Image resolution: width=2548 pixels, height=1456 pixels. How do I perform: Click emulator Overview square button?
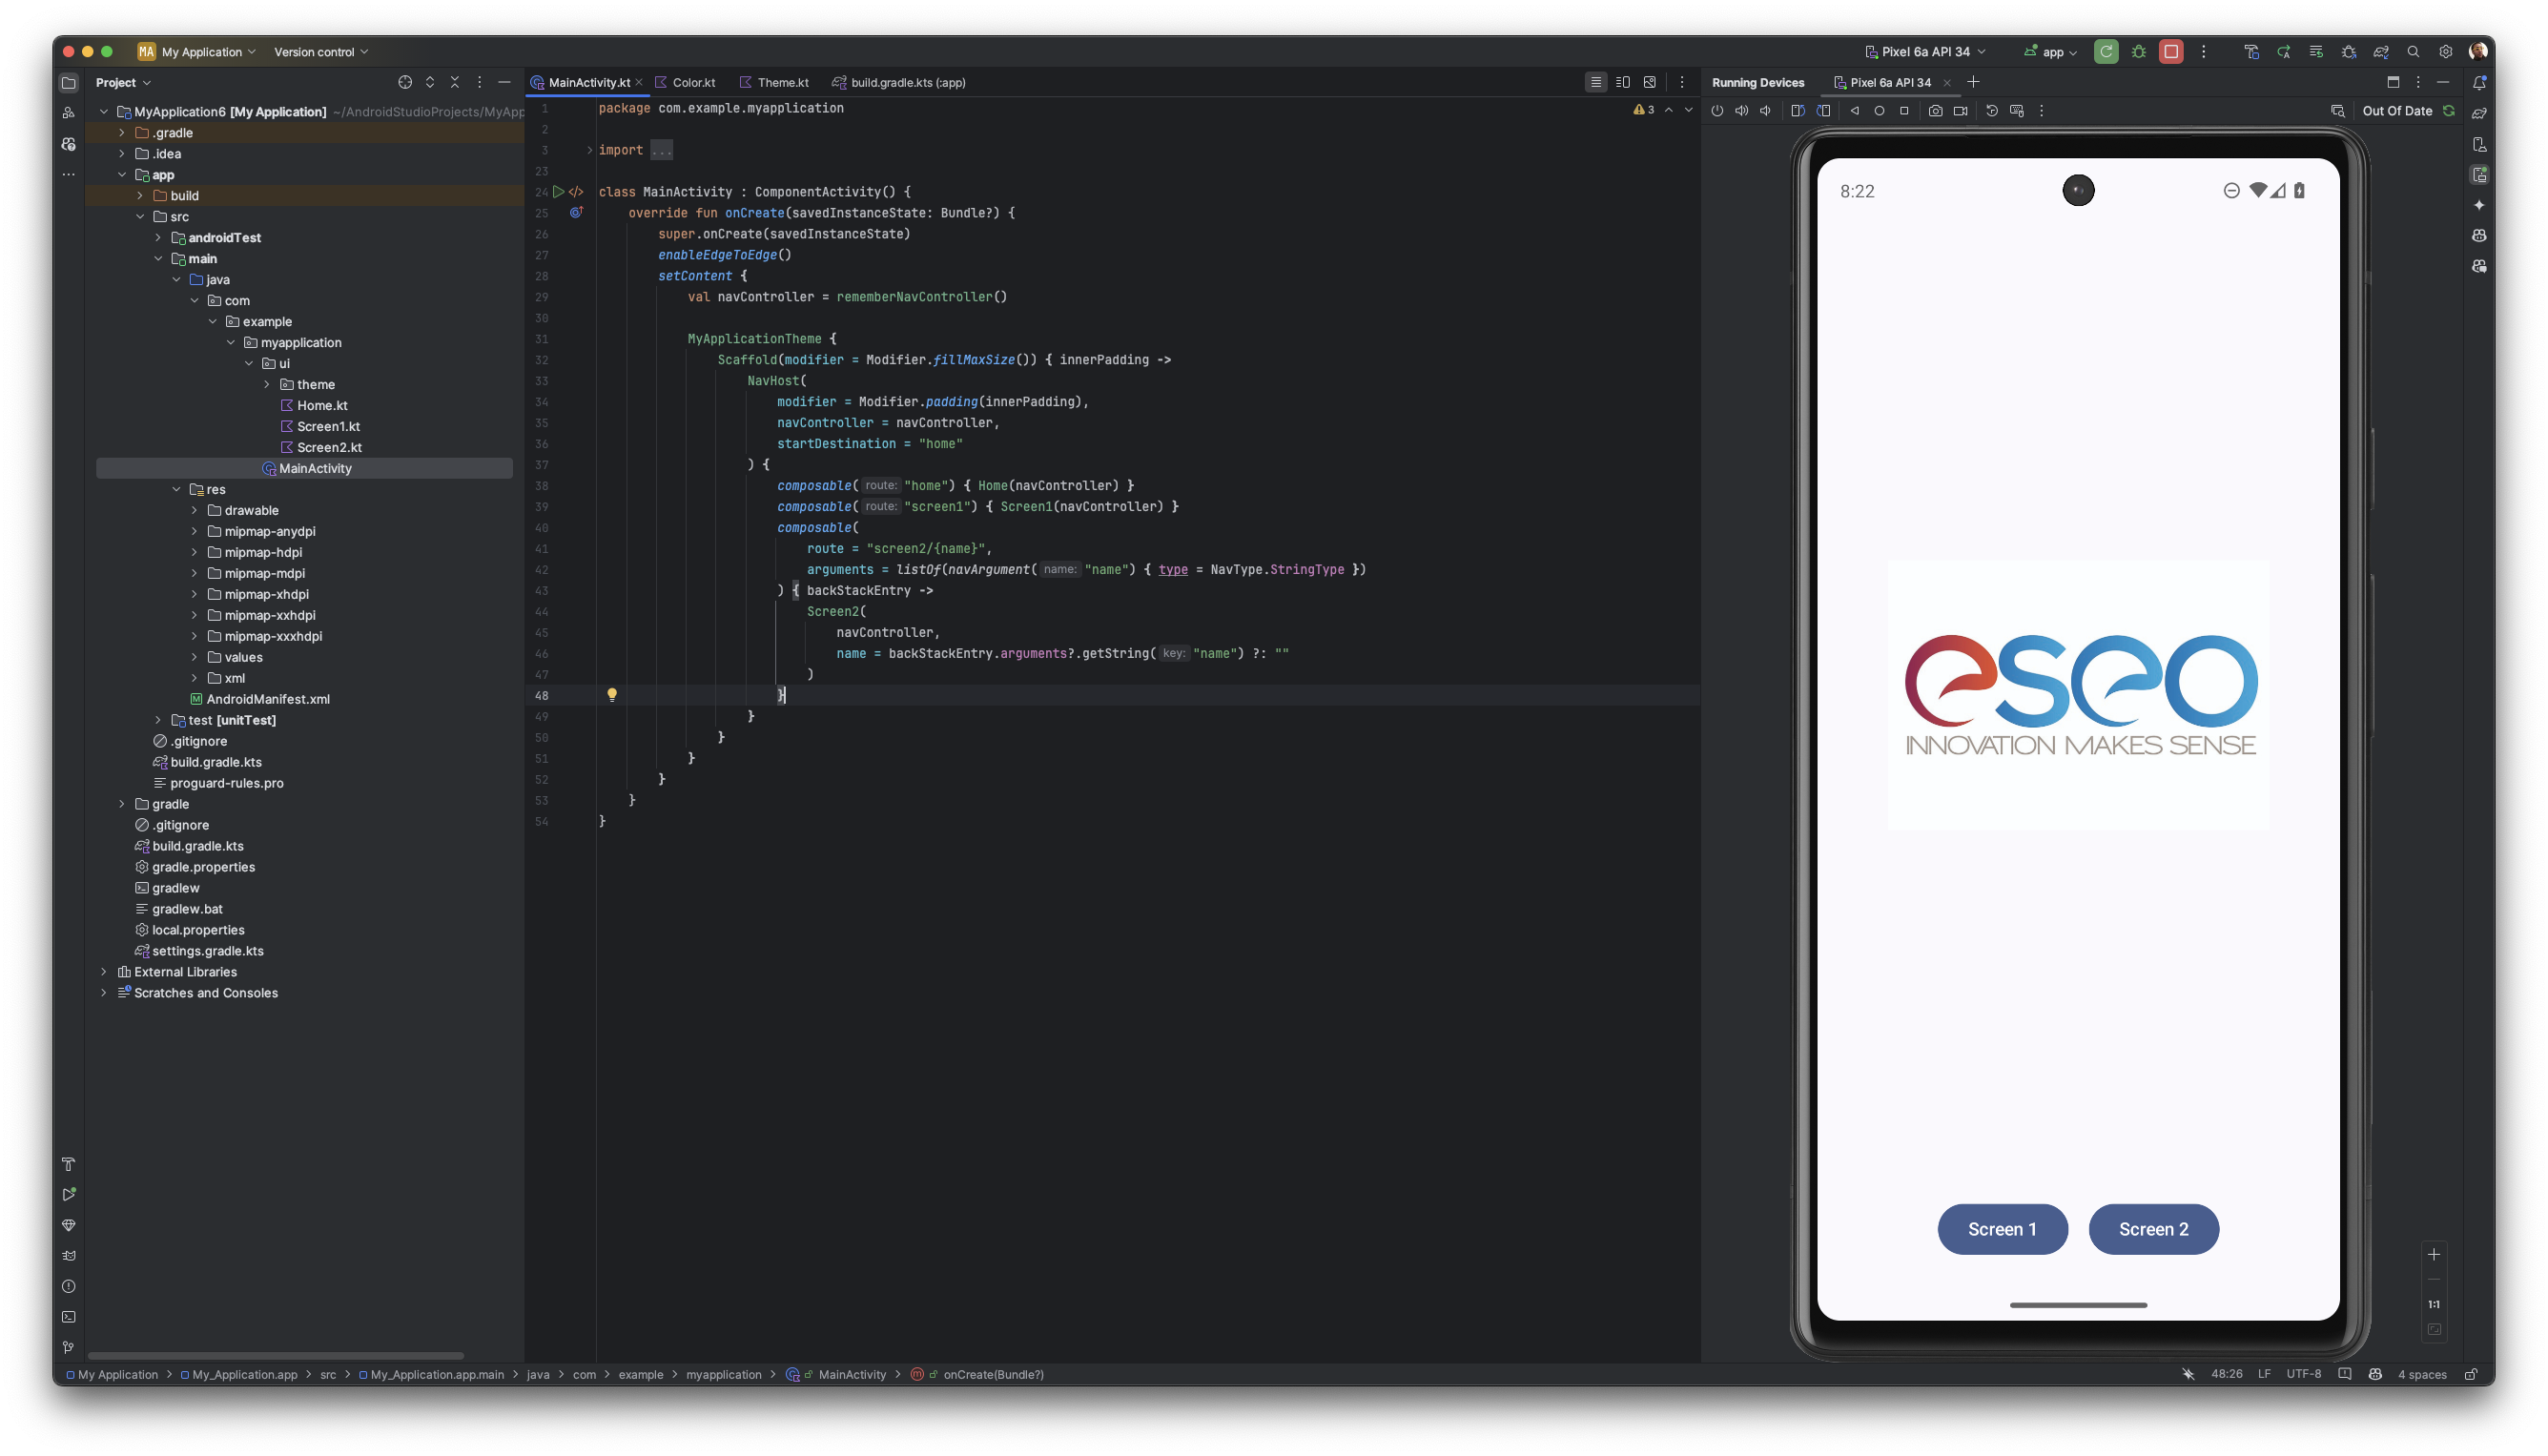tap(1904, 111)
